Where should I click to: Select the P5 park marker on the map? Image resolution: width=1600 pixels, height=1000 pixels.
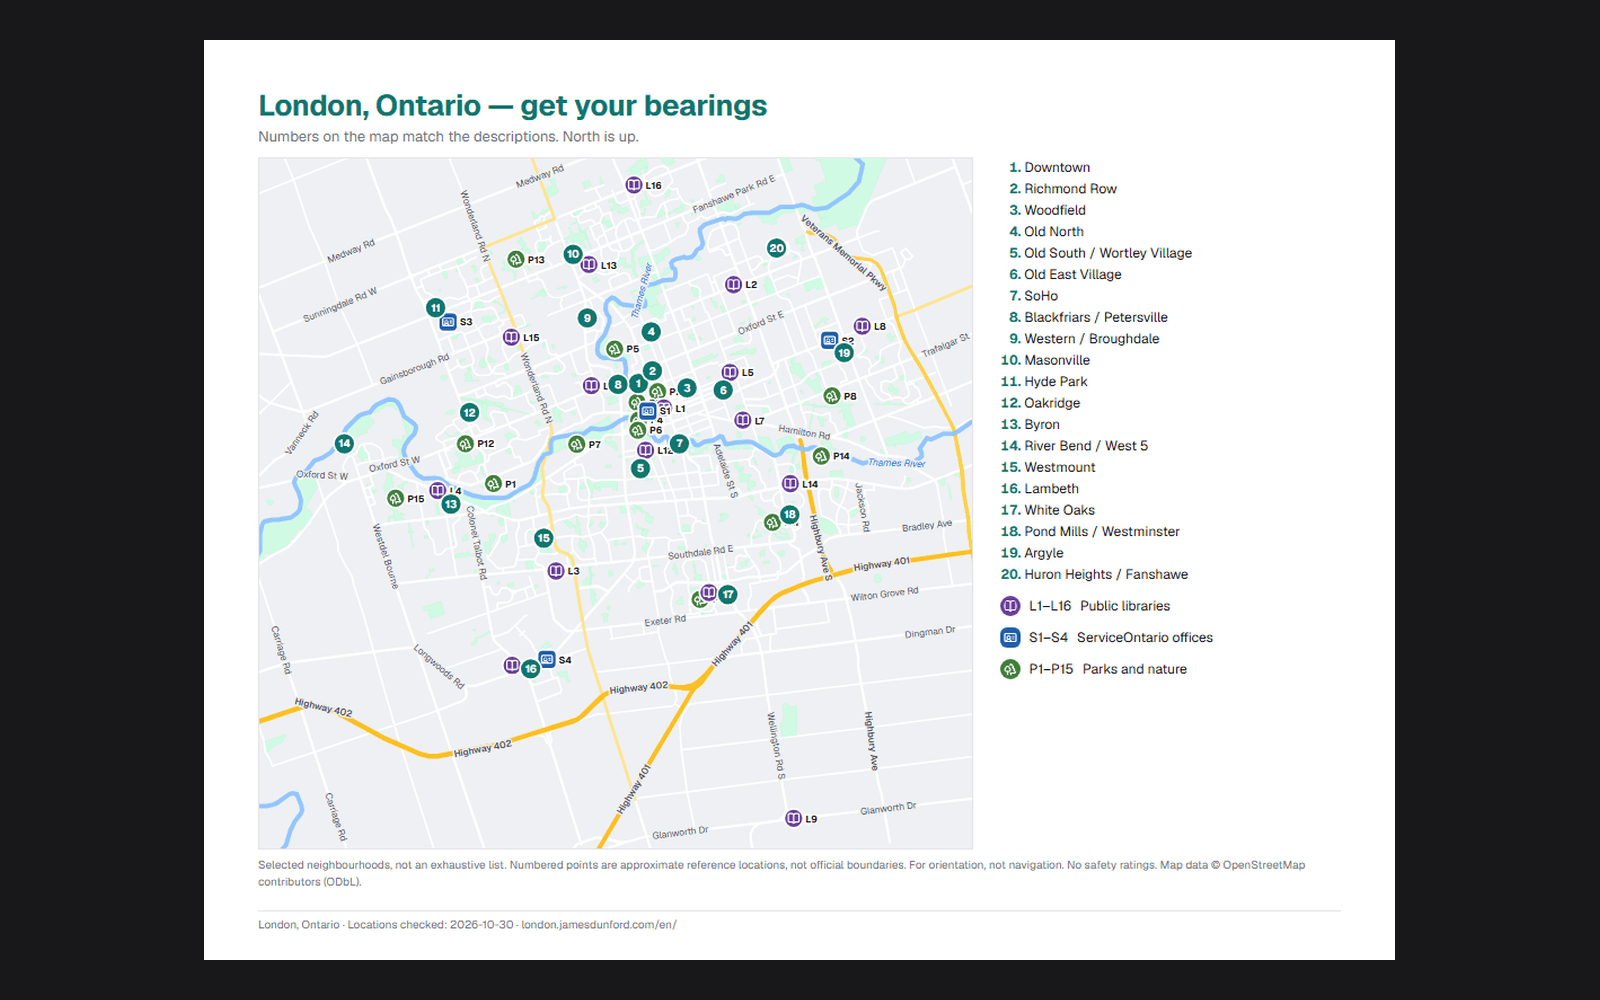614,349
